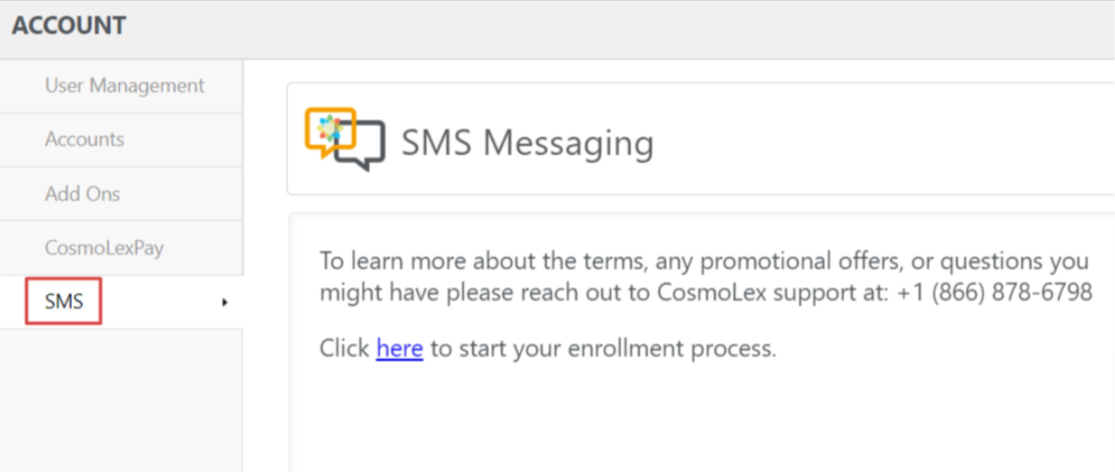Click the support phone number +1 (866) 878-6798

click(x=994, y=291)
